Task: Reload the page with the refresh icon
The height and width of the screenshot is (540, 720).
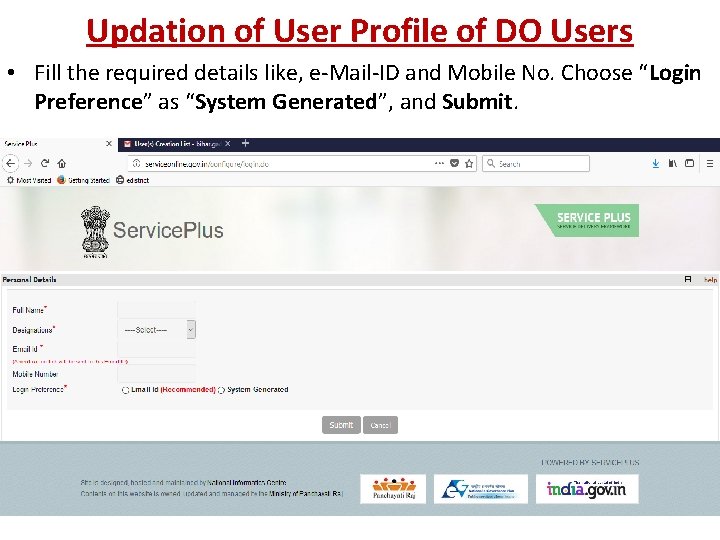Action: pos(45,163)
